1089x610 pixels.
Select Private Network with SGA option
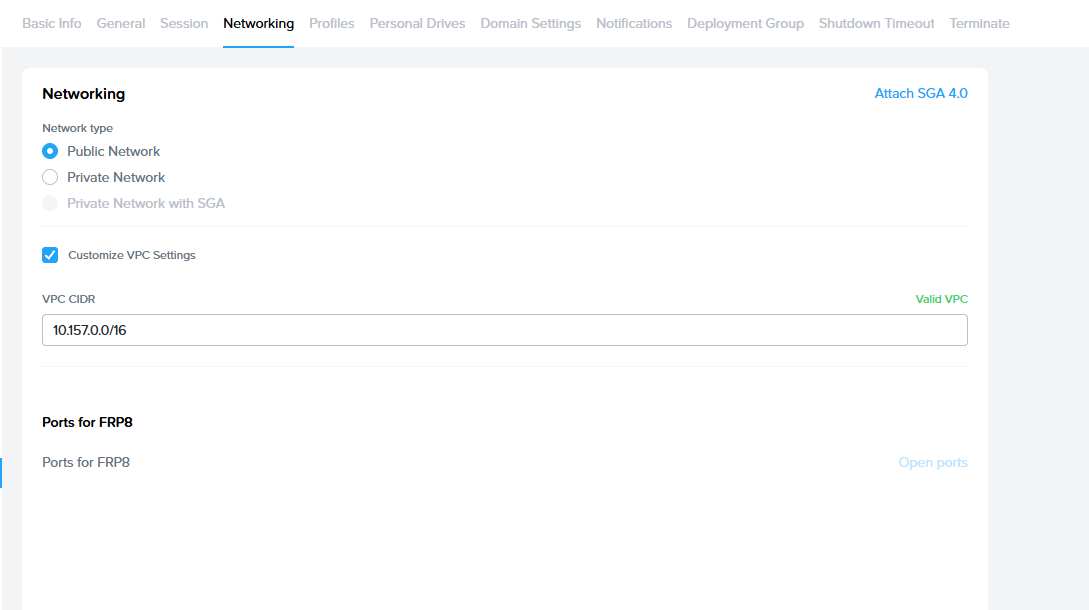[x=50, y=203]
